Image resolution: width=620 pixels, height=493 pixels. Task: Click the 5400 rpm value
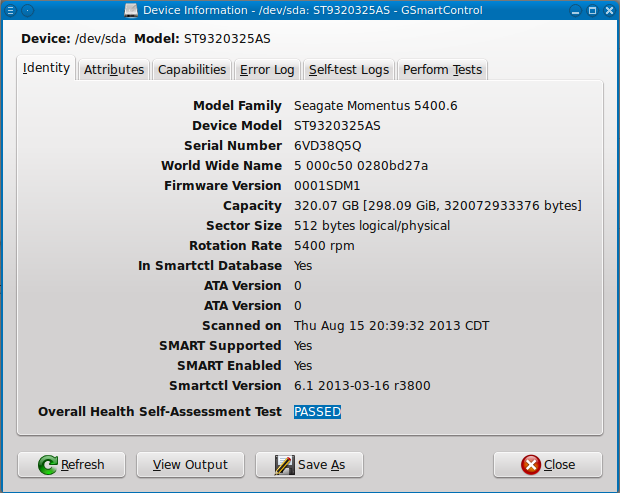coord(324,246)
